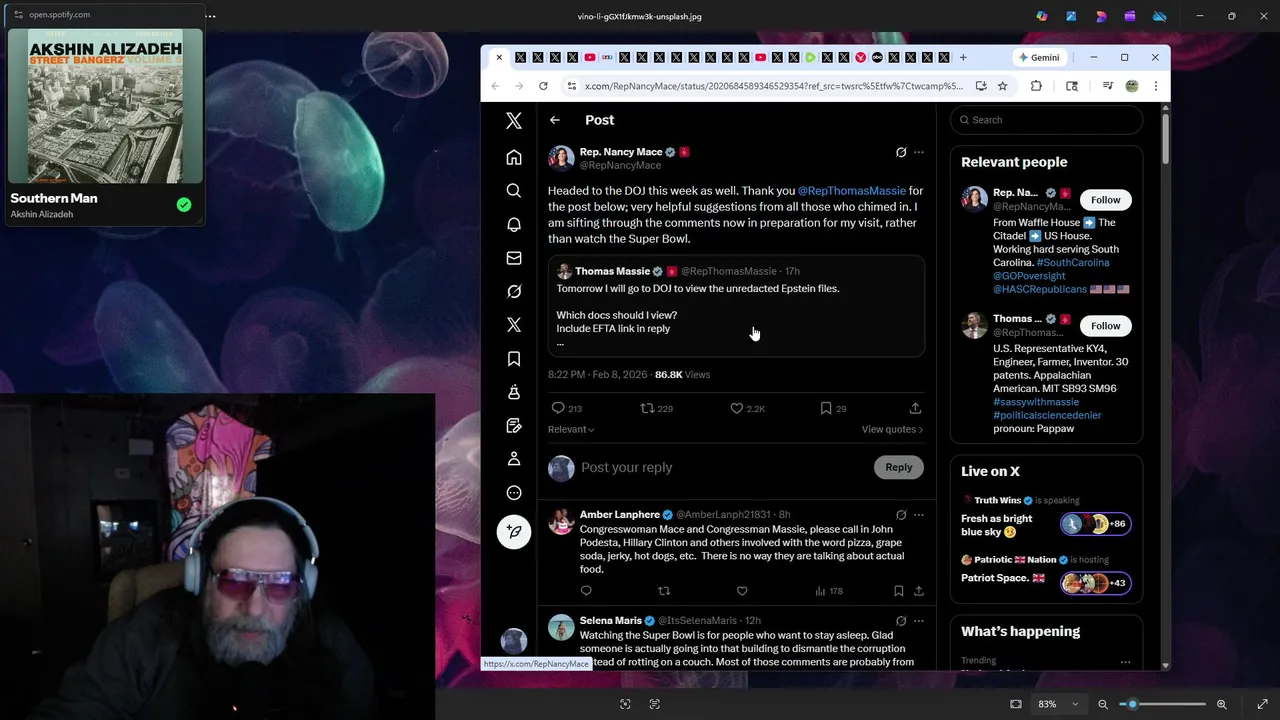Open more options on Amber Lanphere reply
Image resolution: width=1280 pixels, height=720 pixels.
coord(919,515)
